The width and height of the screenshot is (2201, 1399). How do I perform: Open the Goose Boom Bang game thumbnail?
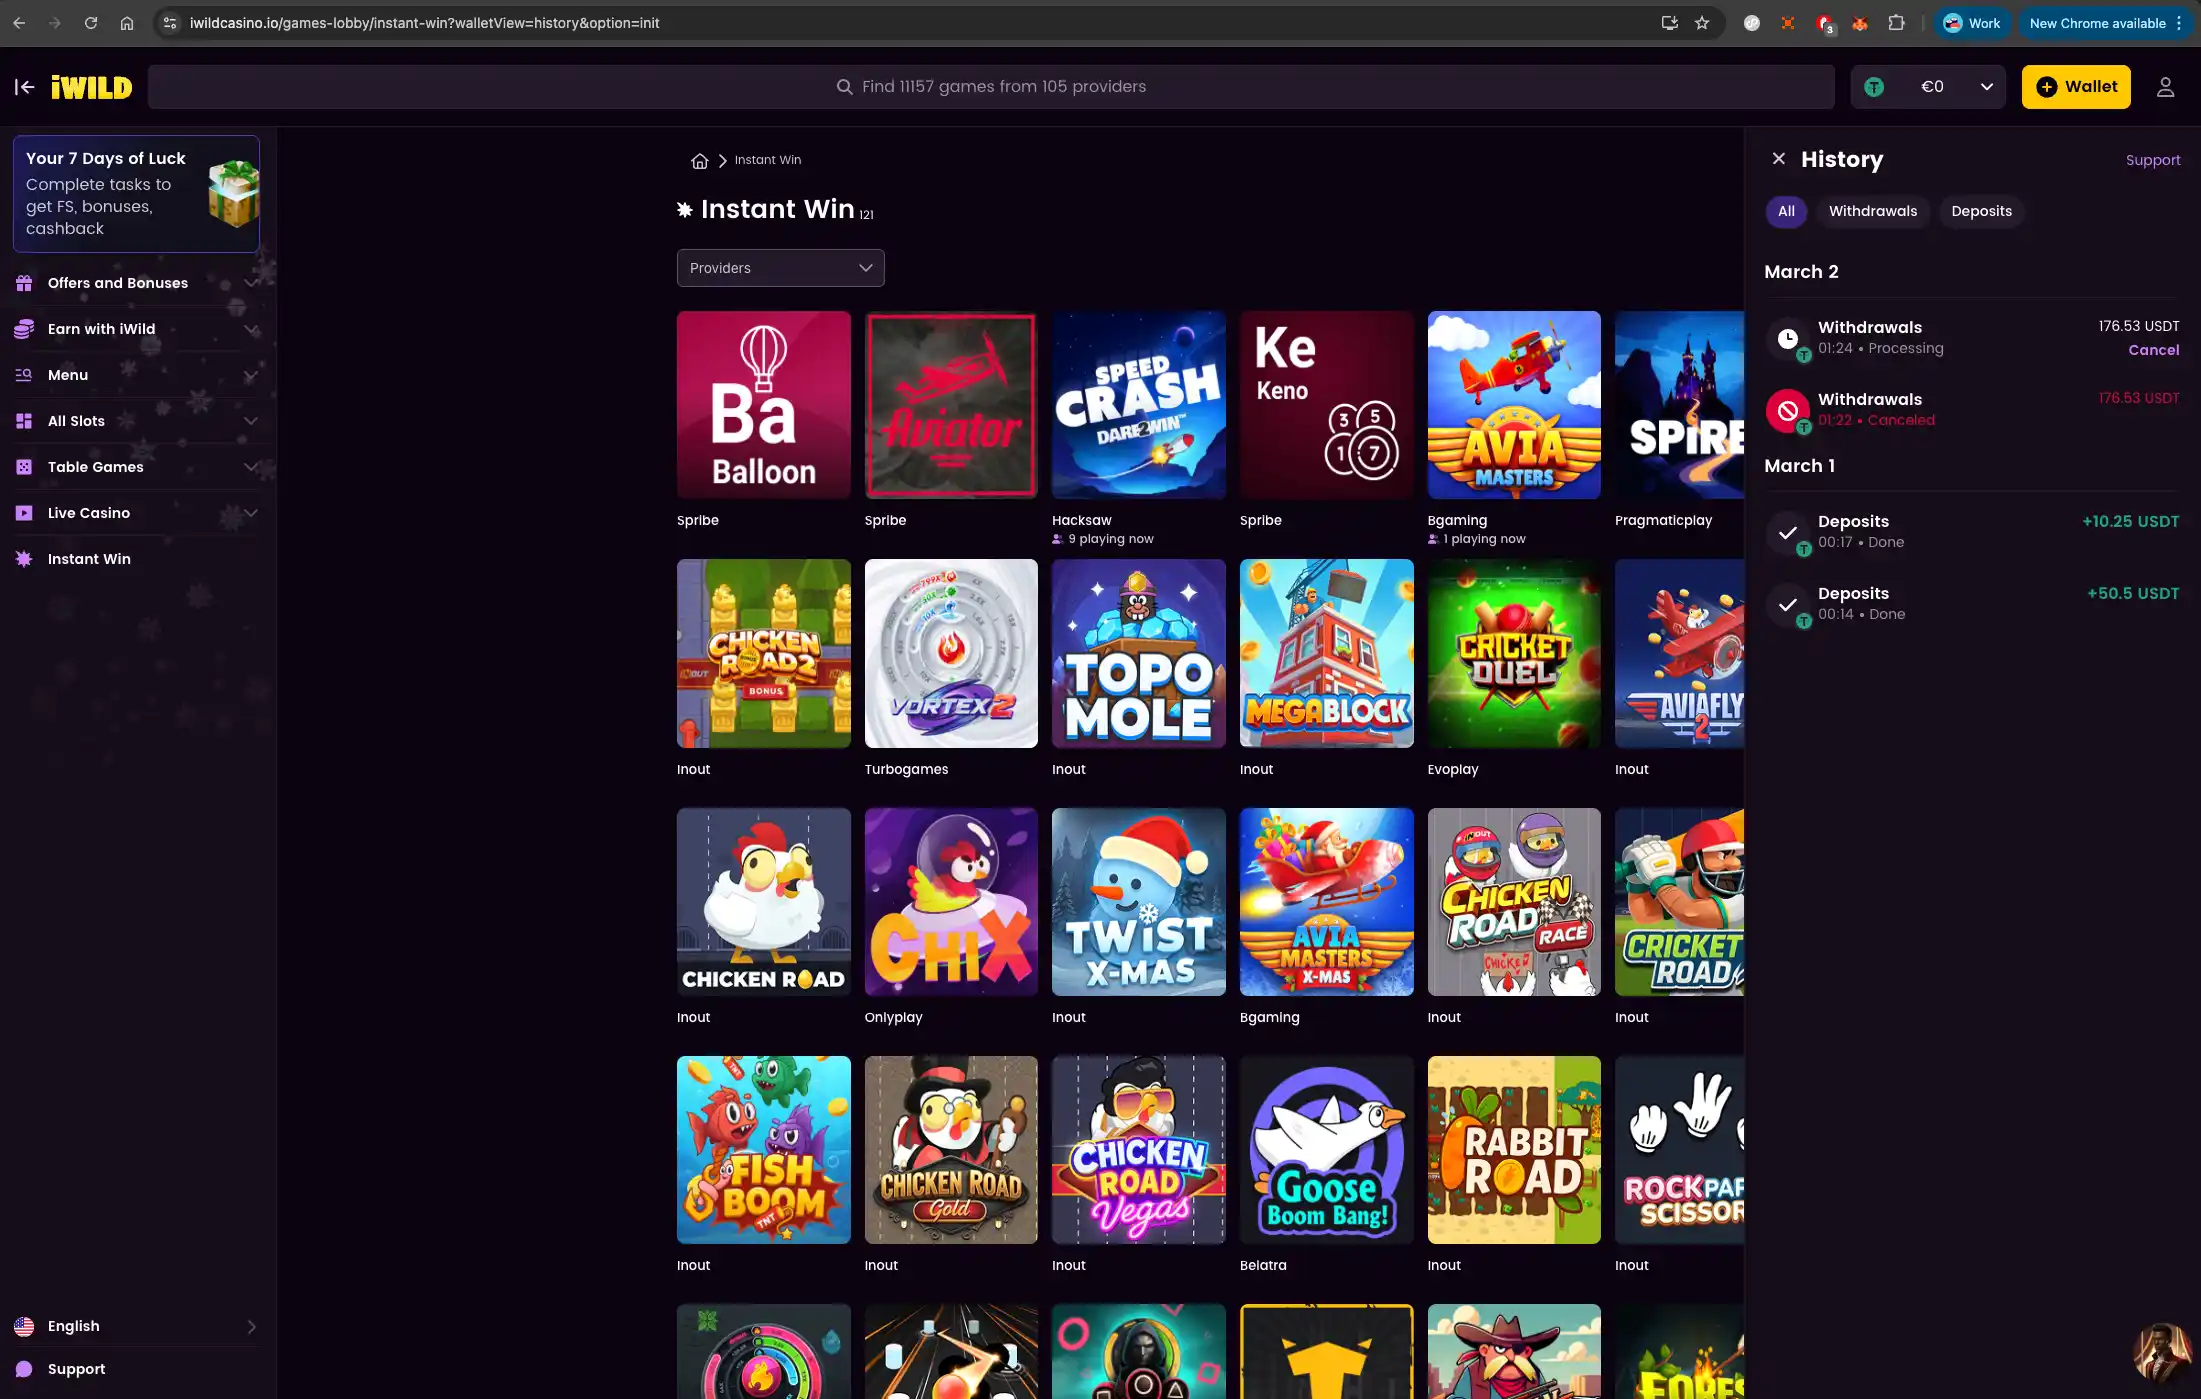(1327, 1150)
